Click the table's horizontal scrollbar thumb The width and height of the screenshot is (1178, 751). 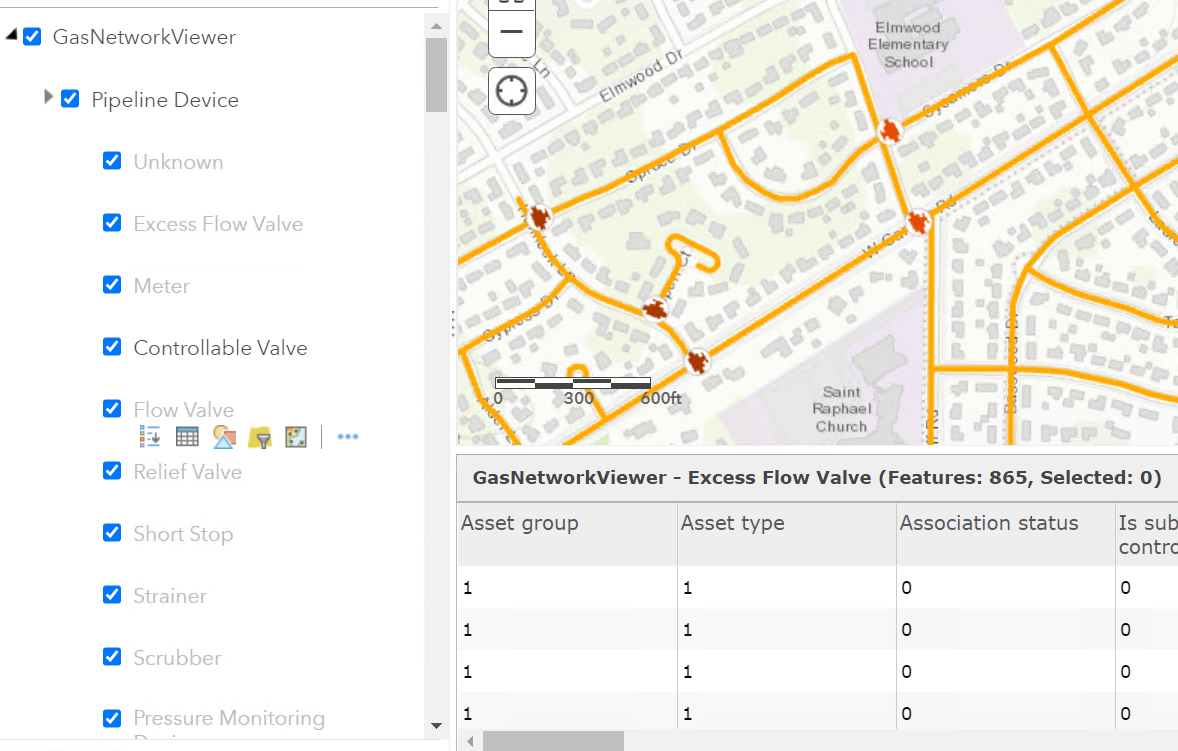553,741
